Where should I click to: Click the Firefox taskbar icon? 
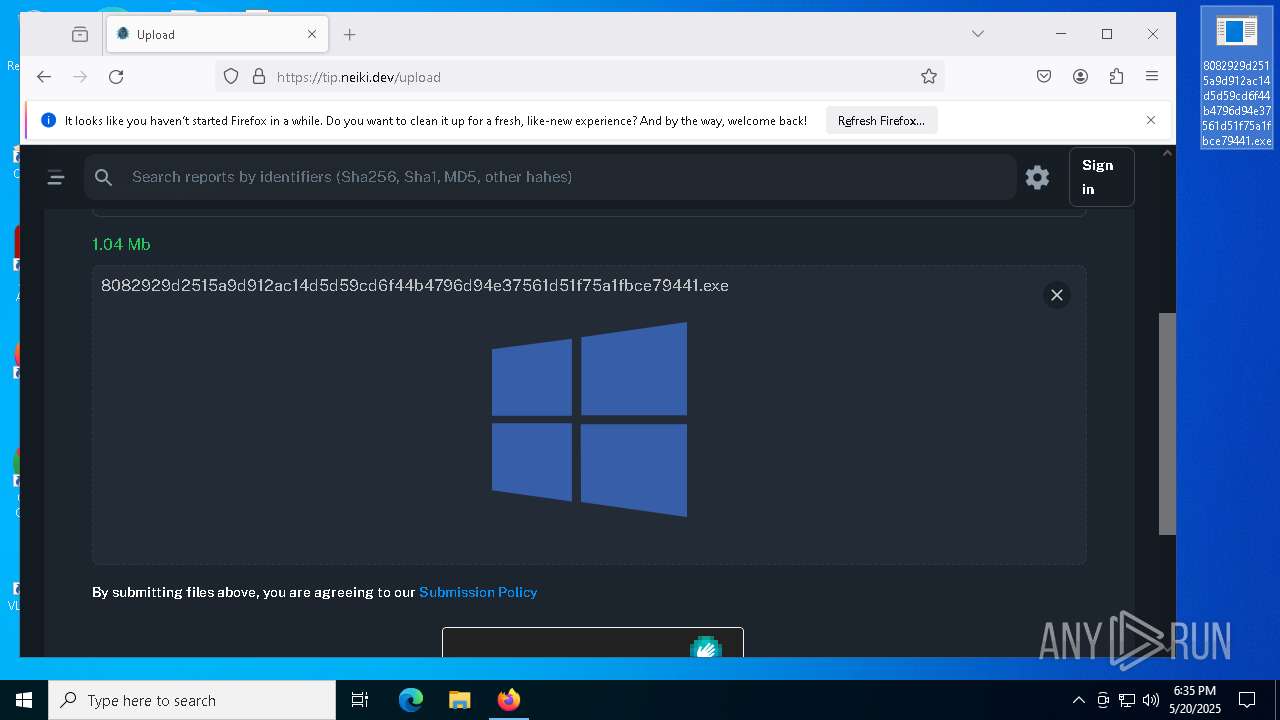508,700
